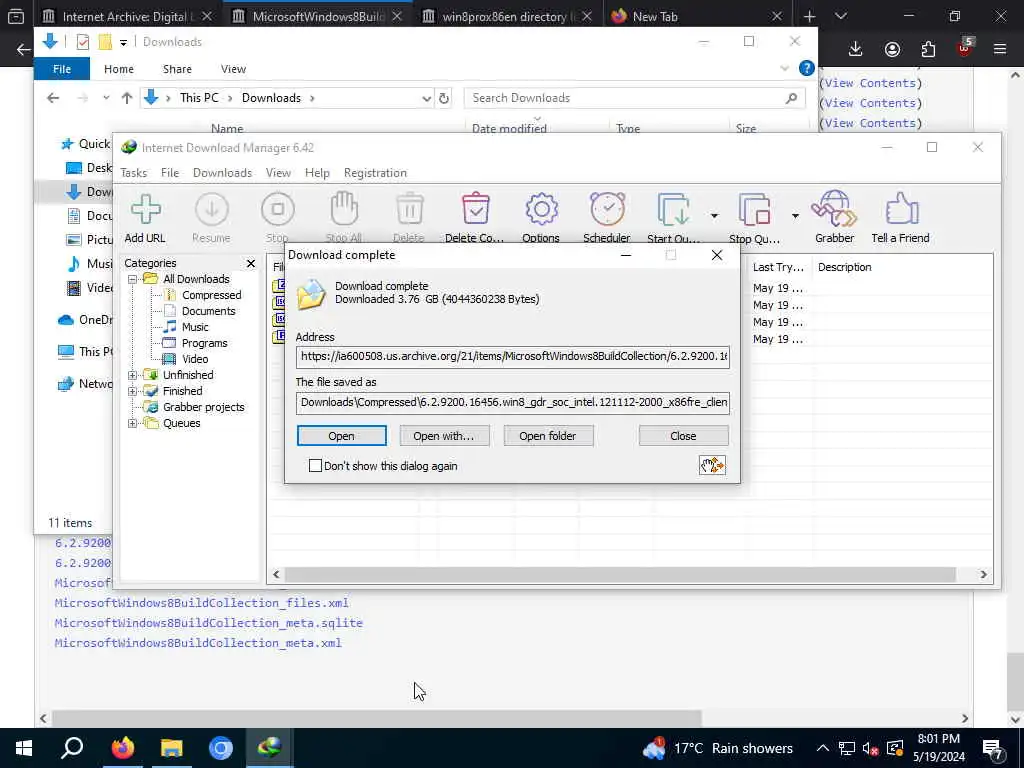Image resolution: width=1024 pixels, height=768 pixels.
Task: Show hidden system tray icons
Action: point(822,748)
